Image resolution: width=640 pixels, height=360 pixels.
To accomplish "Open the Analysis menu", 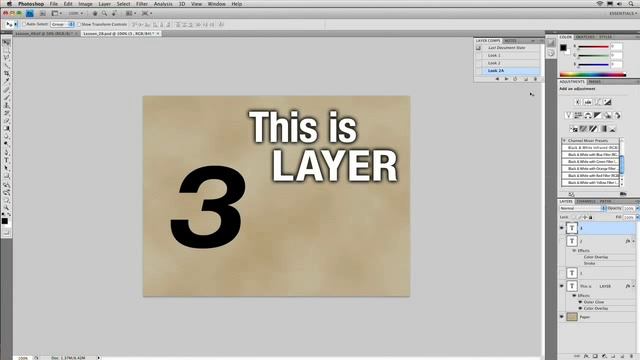I will point(163,4).
